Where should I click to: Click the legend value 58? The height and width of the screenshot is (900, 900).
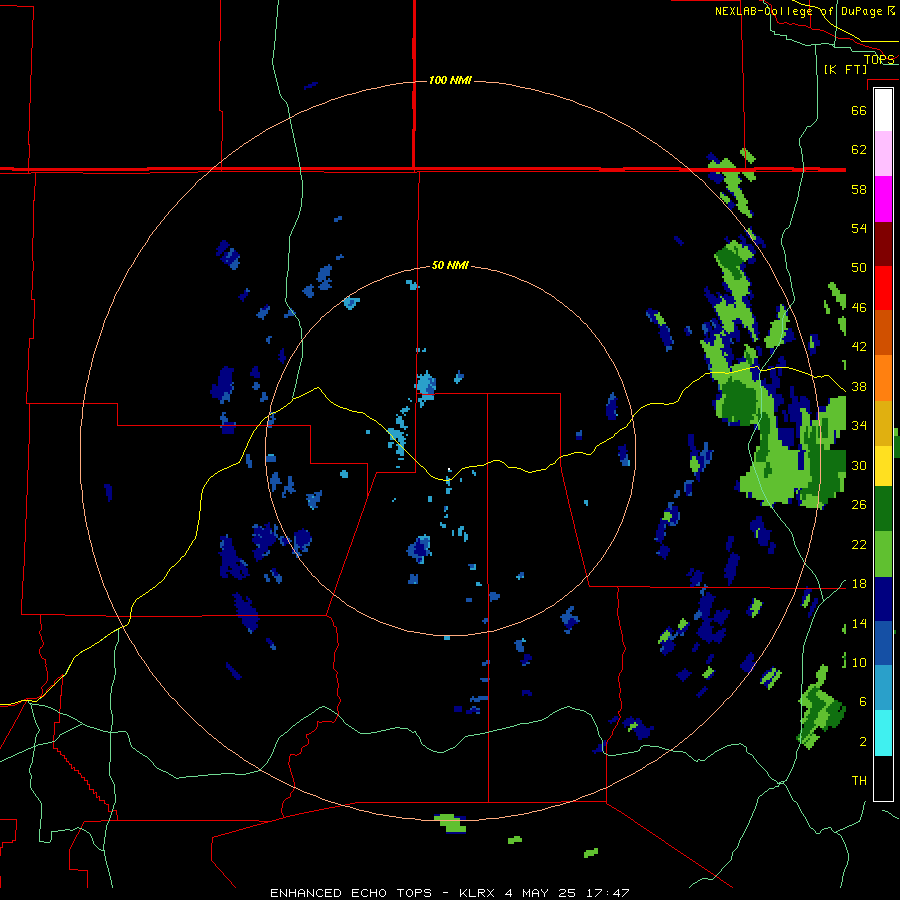point(859,189)
